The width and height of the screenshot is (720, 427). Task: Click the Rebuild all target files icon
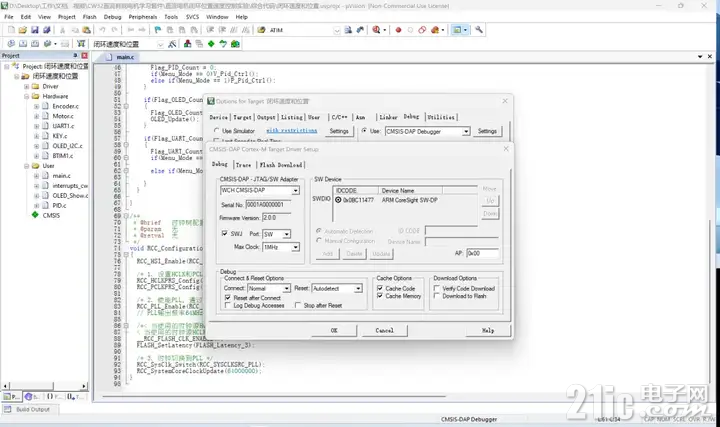coord(34,44)
